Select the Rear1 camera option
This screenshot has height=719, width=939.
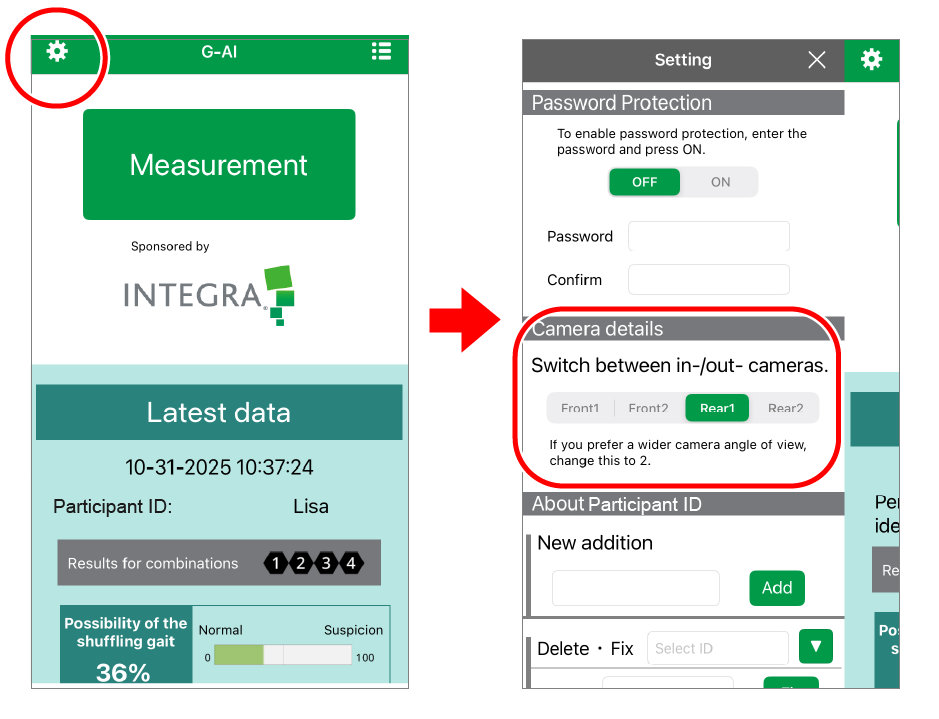tap(717, 408)
